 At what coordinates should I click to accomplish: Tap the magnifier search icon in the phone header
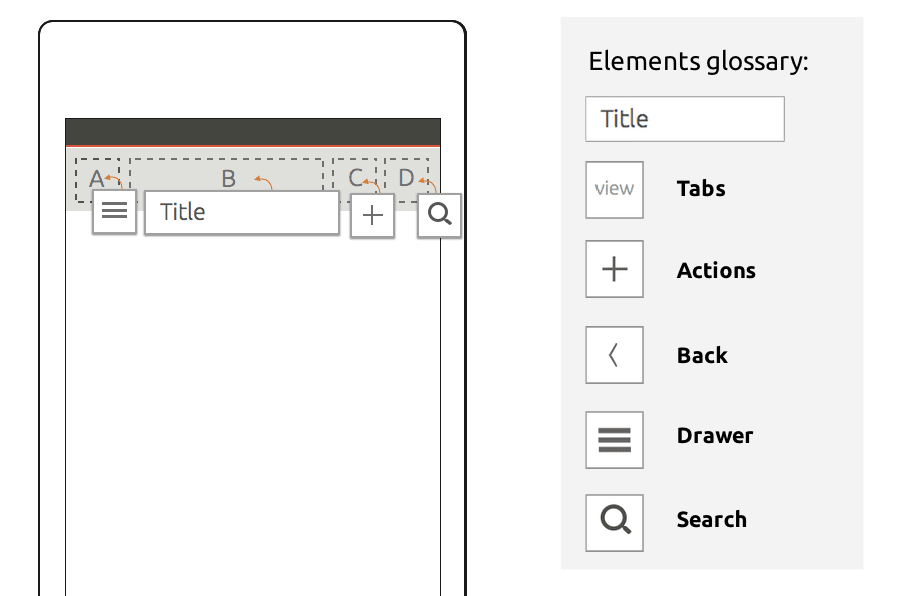coord(439,214)
